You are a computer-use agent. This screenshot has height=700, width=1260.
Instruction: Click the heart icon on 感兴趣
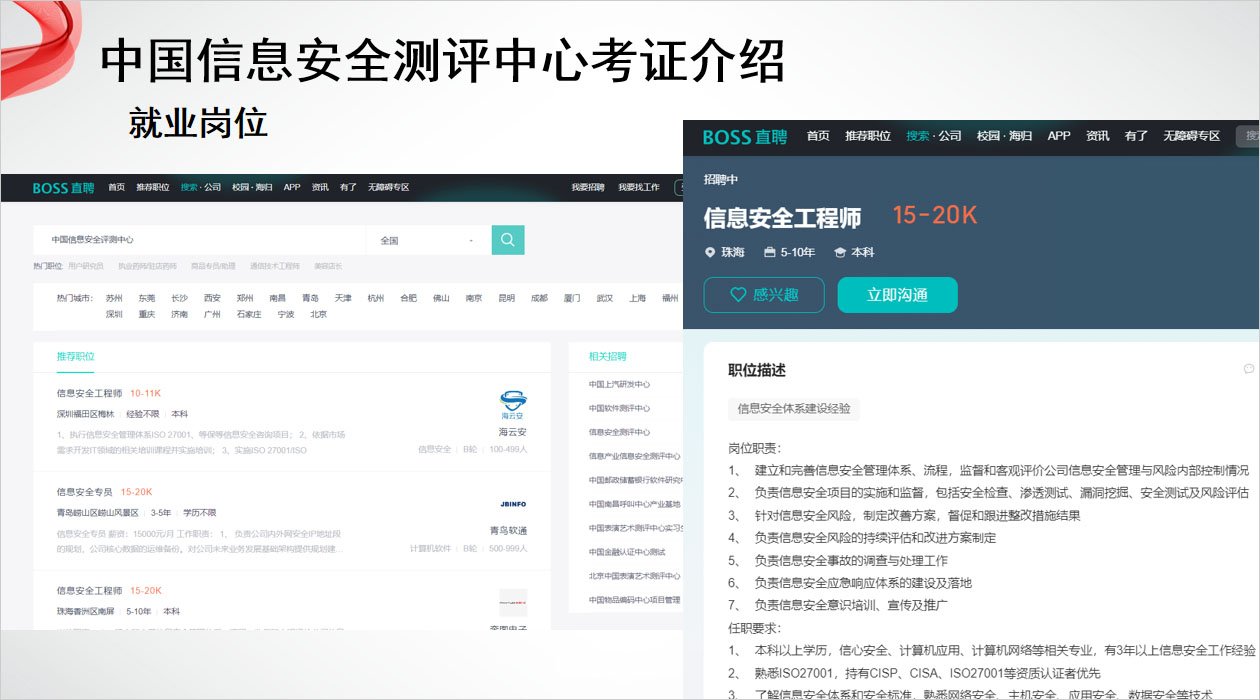738,295
